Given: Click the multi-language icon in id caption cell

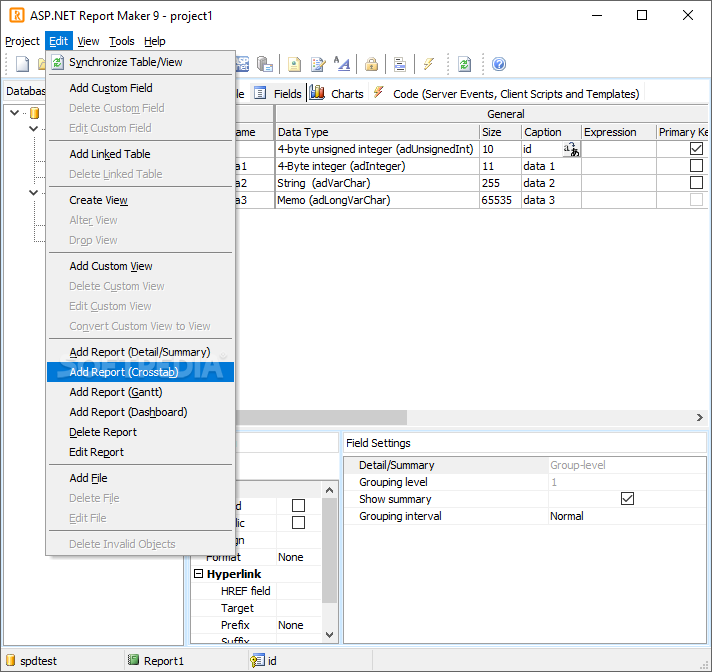Looking at the screenshot, I should point(571,149).
